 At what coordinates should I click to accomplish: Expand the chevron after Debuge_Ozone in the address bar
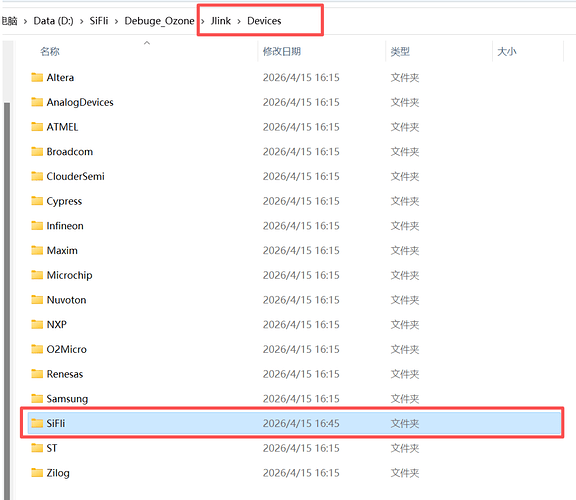[202, 21]
